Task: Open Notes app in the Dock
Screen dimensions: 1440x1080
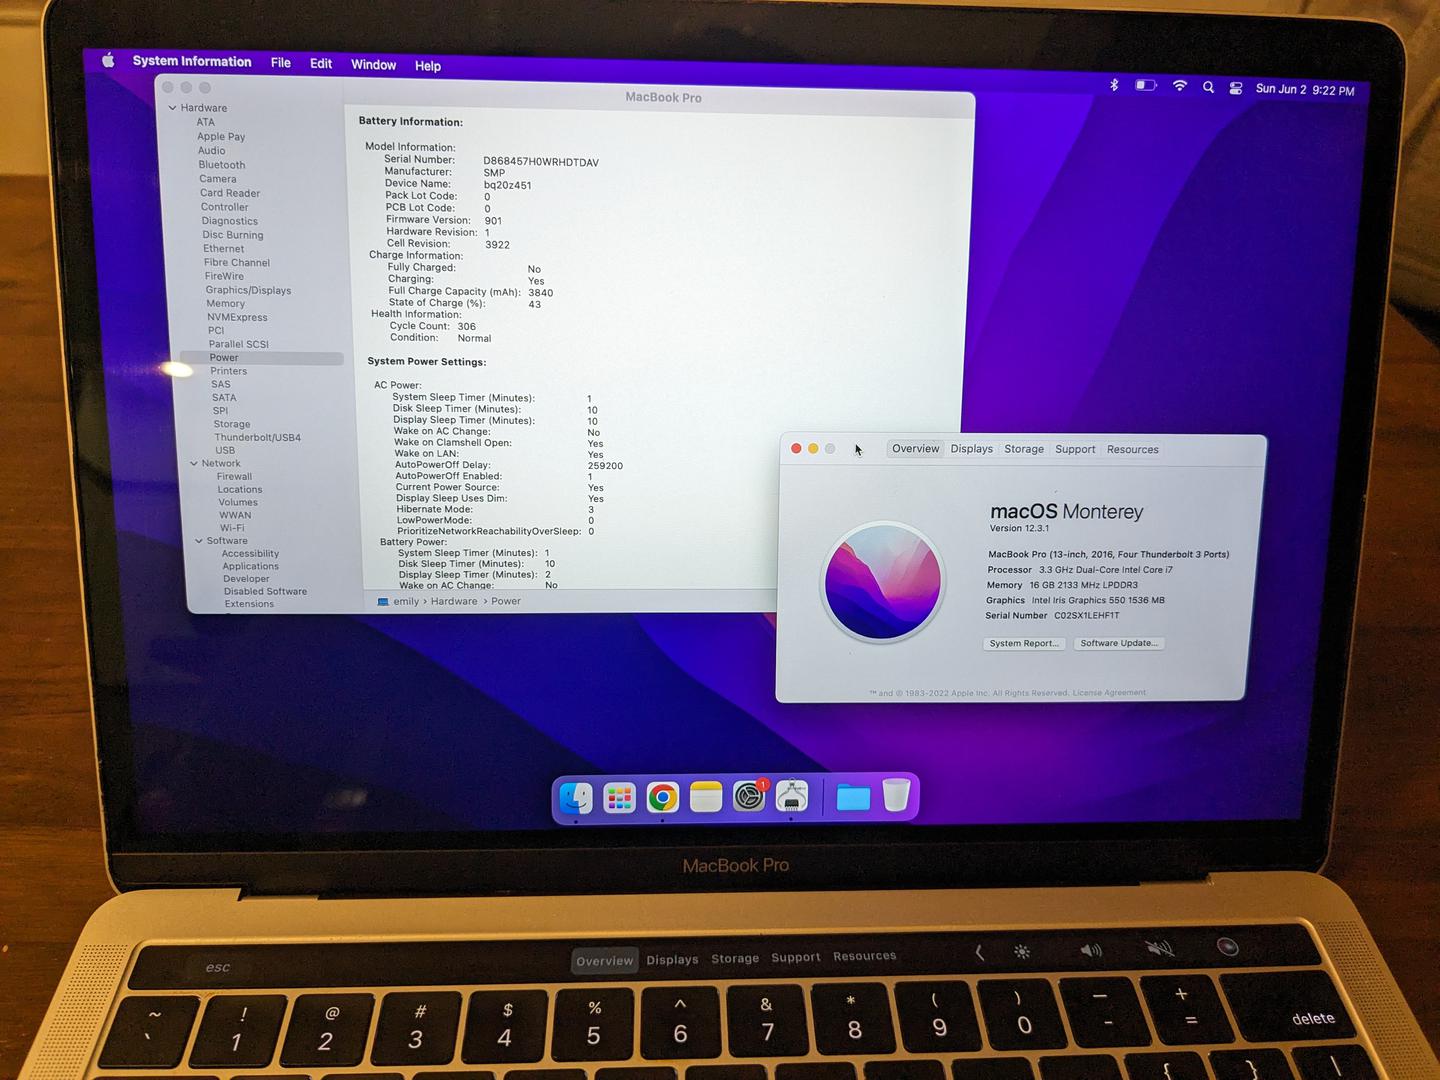Action: [706, 797]
